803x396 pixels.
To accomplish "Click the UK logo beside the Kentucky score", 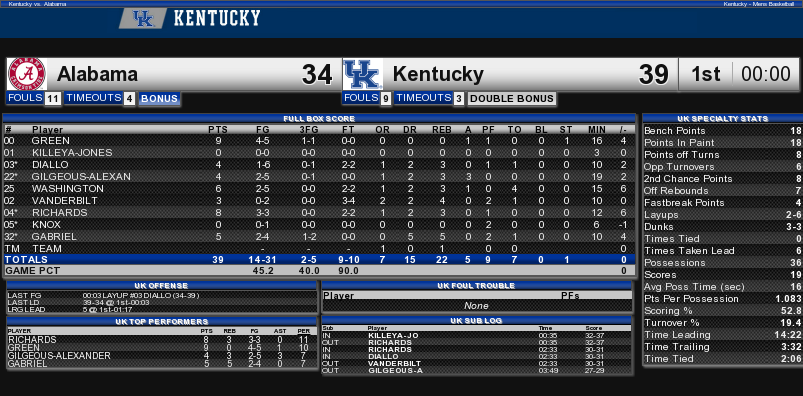I will point(363,75).
